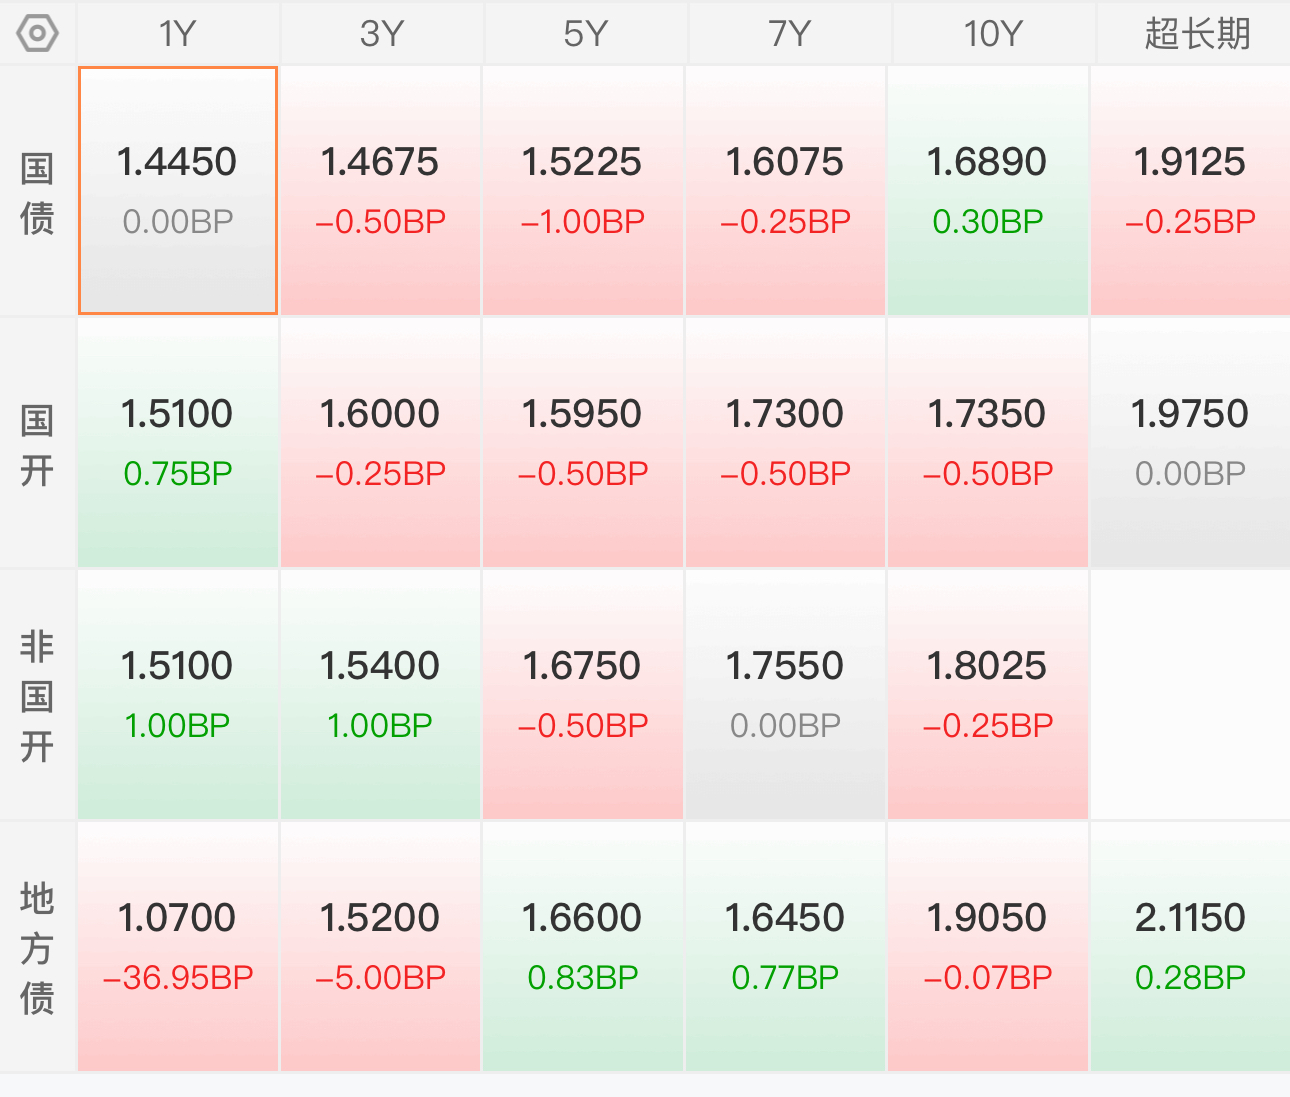Click the 非国开 row label

point(37,696)
